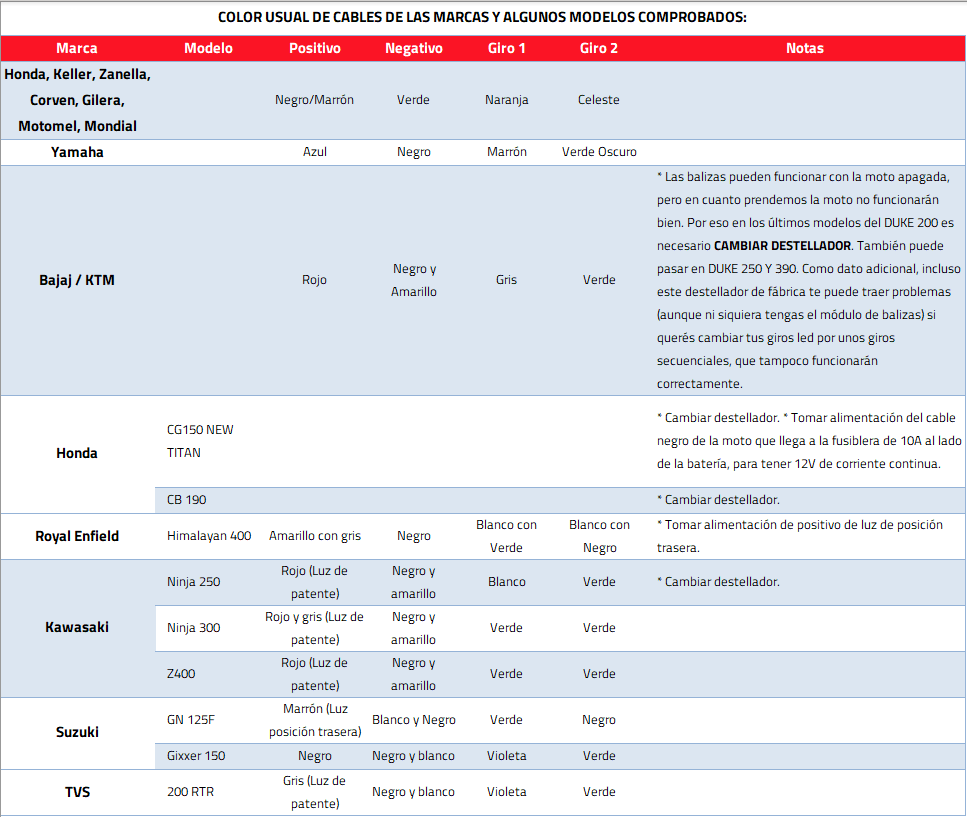Click the Himalayan 400 model cell

pyautogui.click(x=209, y=536)
